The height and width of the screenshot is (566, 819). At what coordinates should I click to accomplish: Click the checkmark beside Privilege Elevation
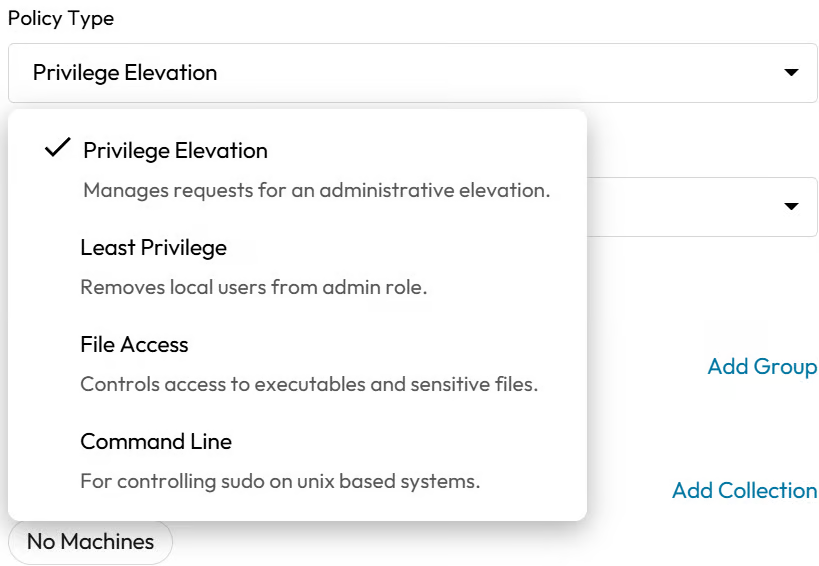tap(58, 149)
